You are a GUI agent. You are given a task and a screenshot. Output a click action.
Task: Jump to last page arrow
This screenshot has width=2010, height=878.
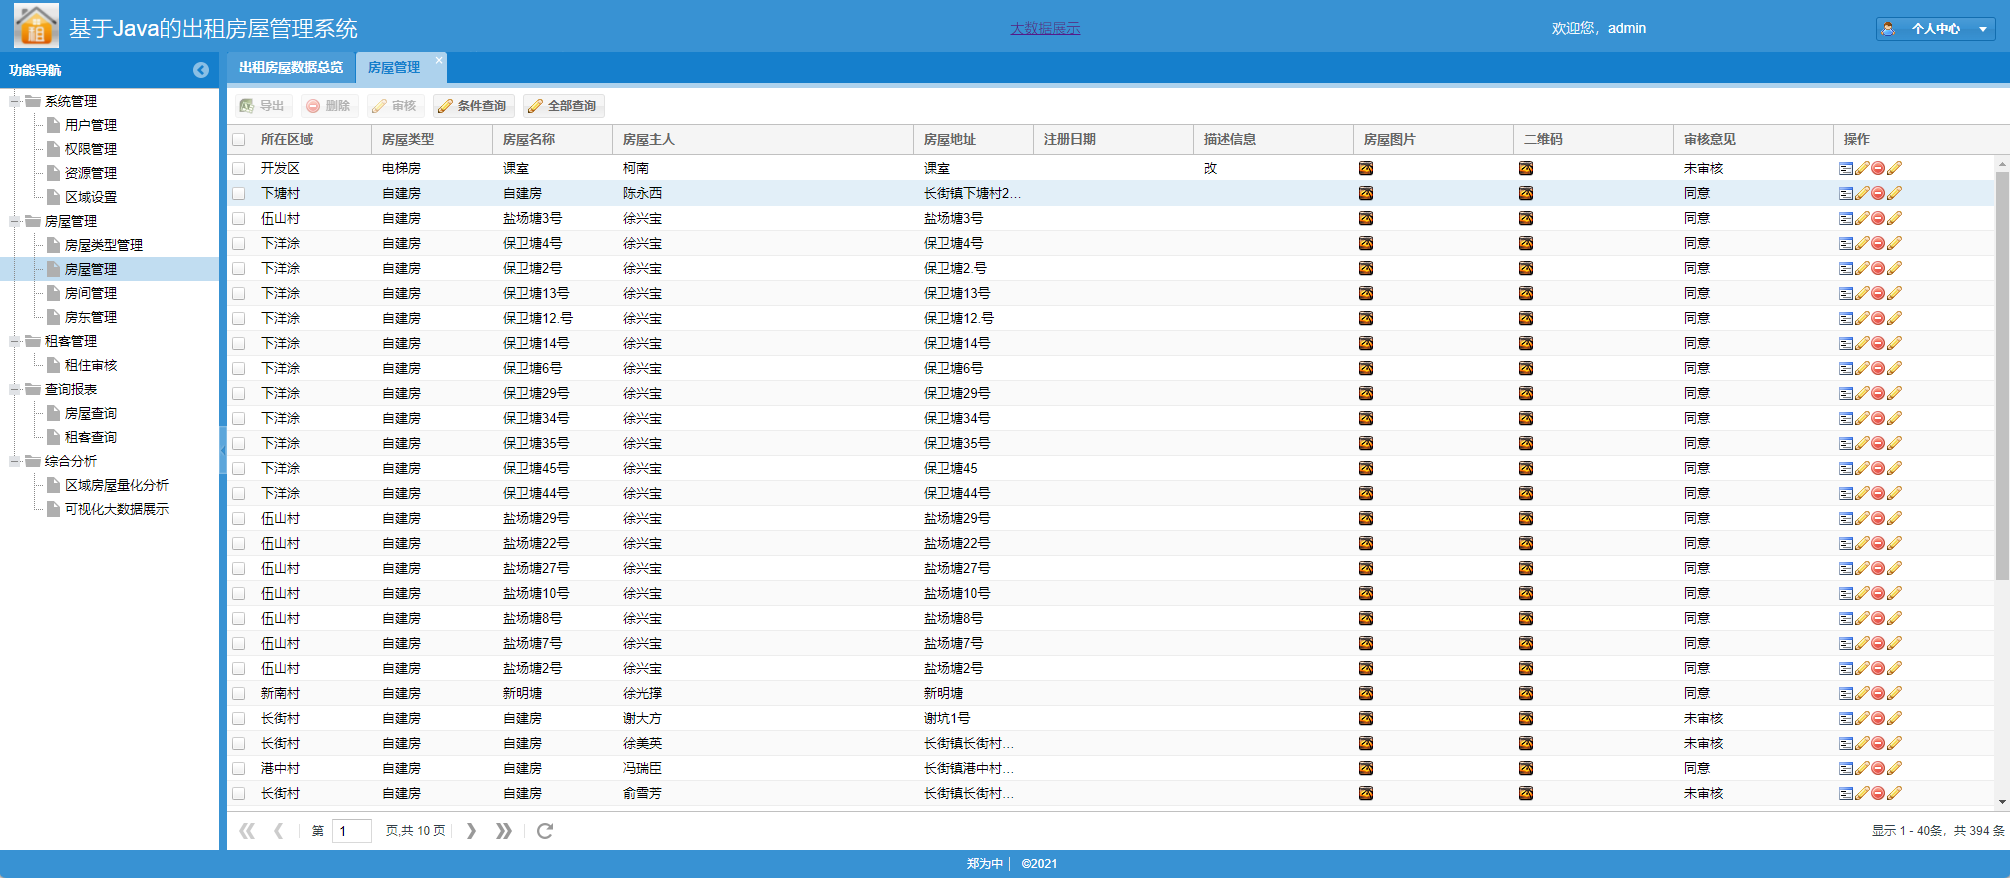[504, 831]
